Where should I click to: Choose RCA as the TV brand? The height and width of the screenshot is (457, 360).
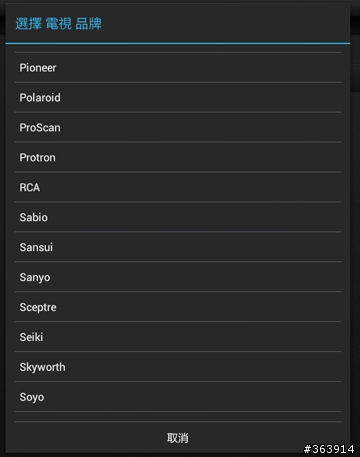point(178,187)
